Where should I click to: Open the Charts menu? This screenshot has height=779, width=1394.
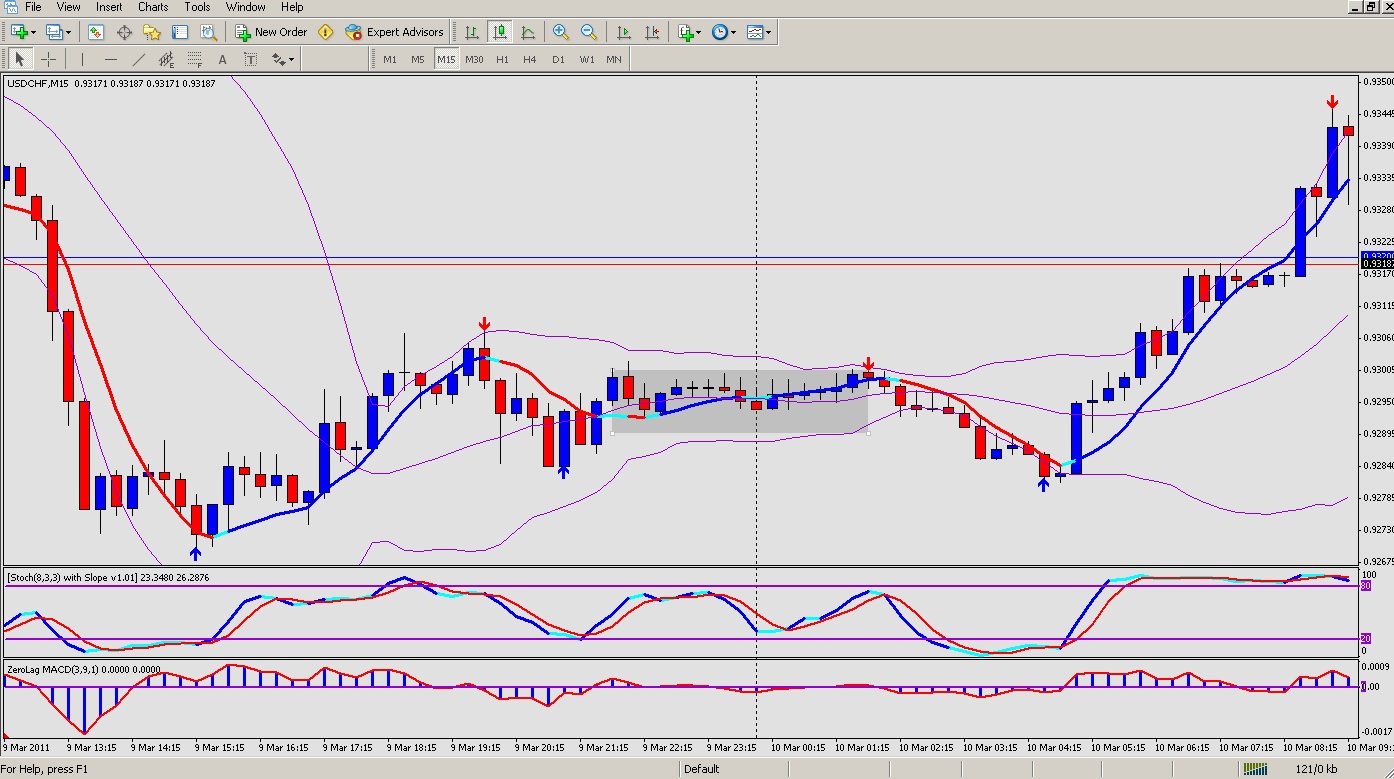pyautogui.click(x=153, y=7)
